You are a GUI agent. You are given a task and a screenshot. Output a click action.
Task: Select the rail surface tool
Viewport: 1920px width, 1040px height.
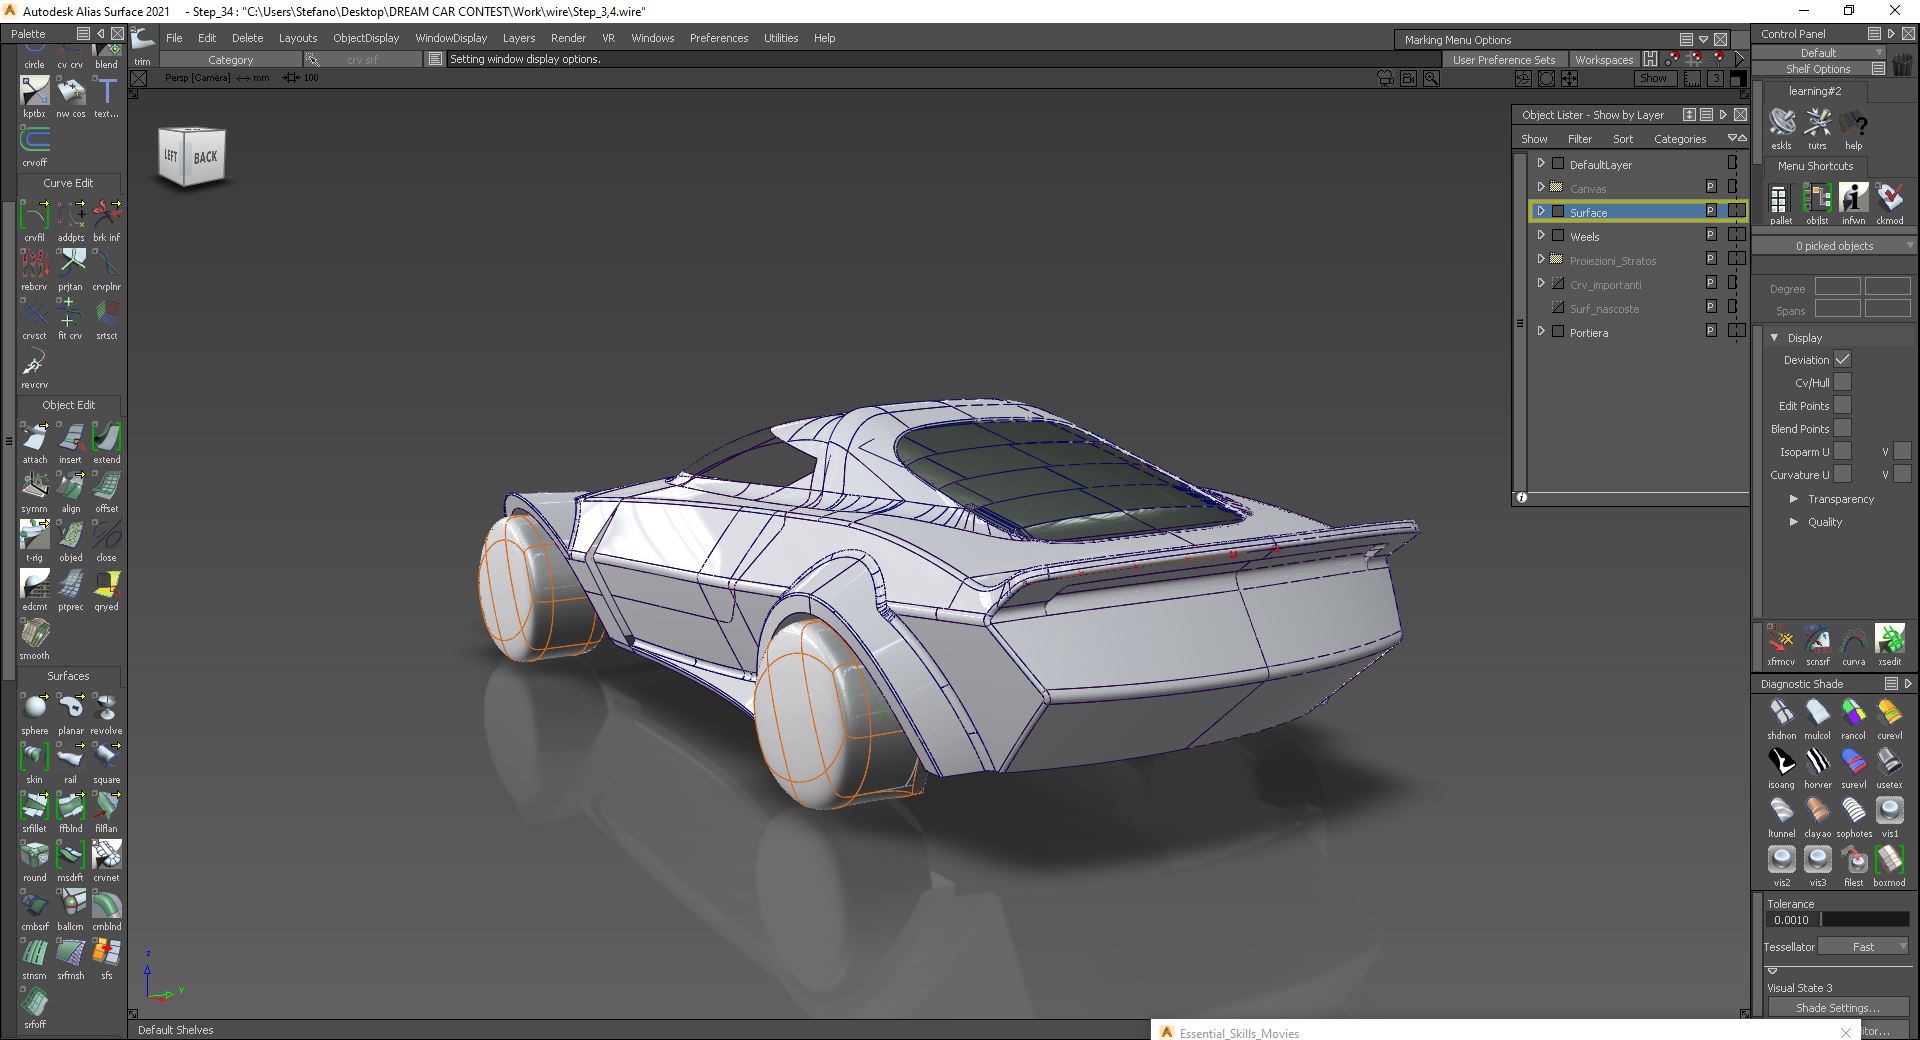[x=70, y=758]
